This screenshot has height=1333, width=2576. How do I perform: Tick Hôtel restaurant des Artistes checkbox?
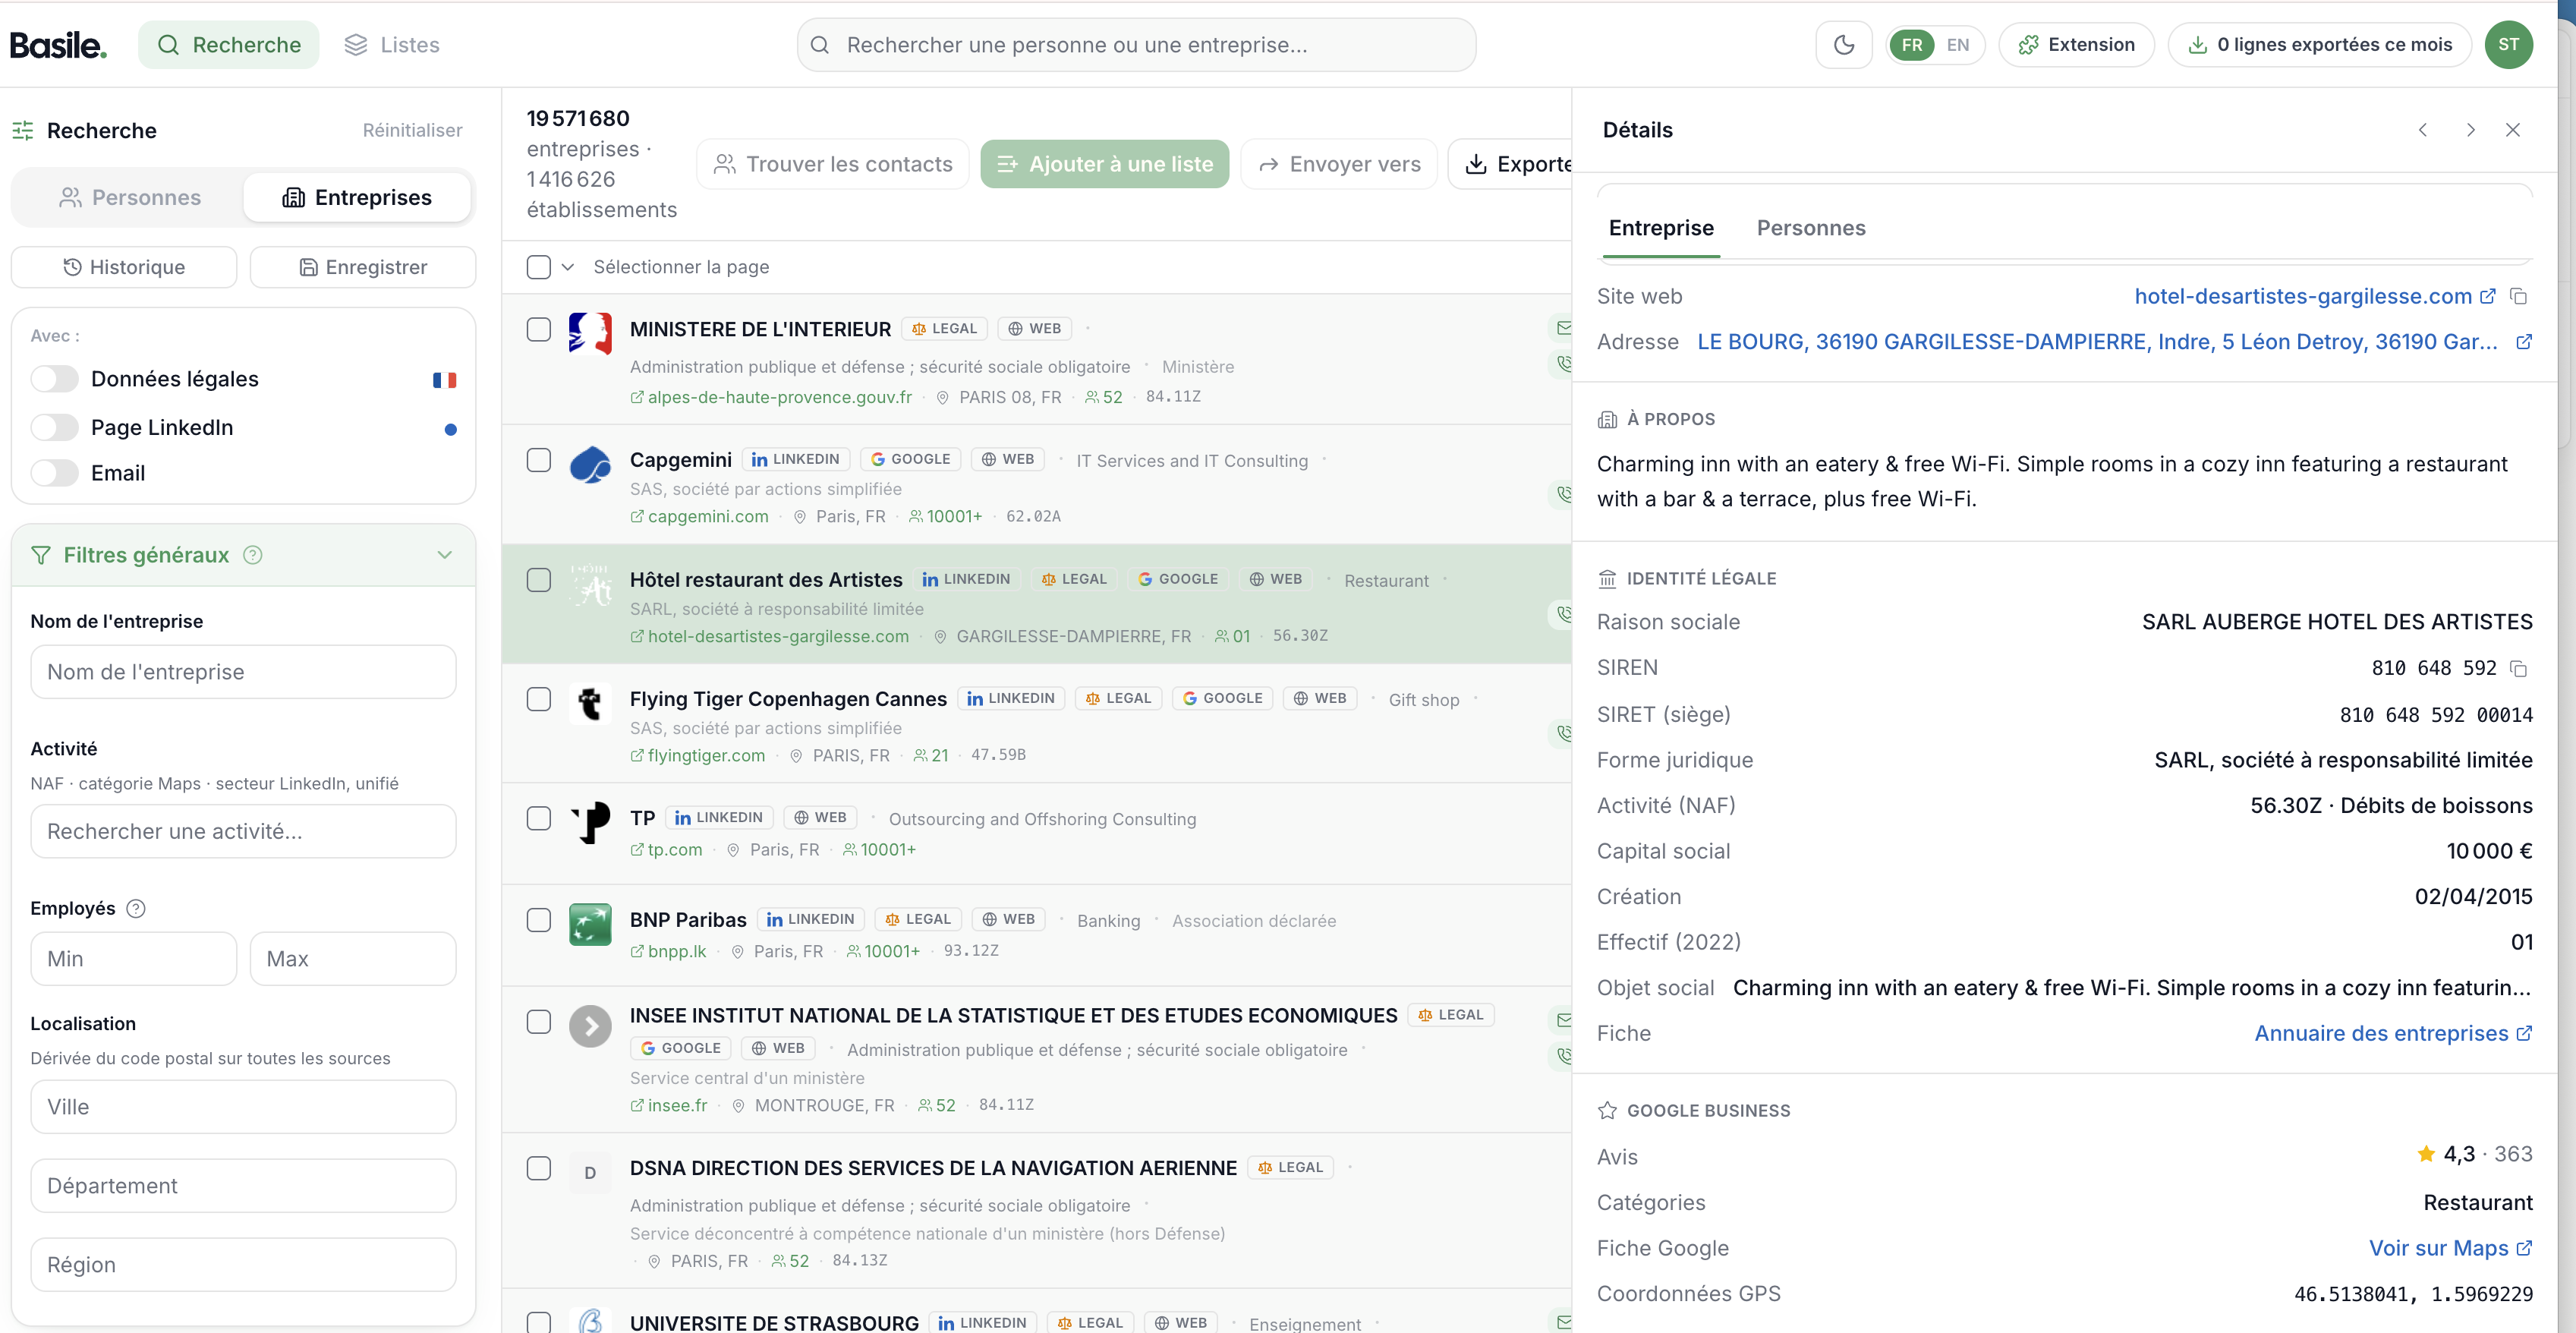tap(539, 580)
